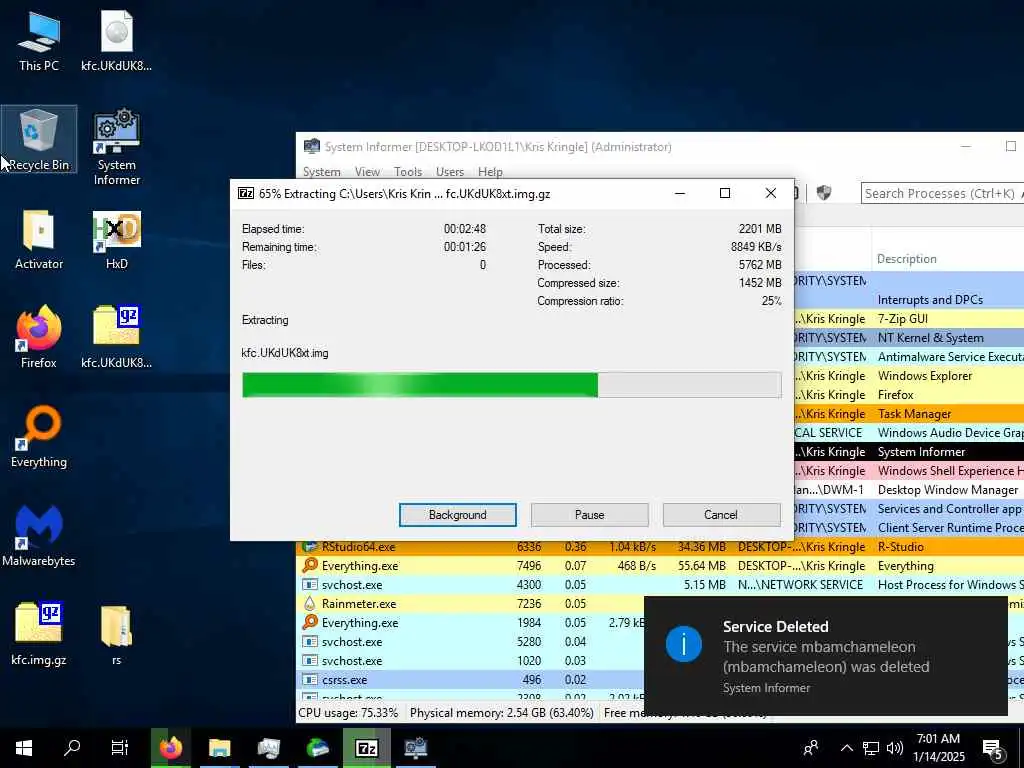Focus the Search Processes field

pyautogui.click(x=943, y=193)
